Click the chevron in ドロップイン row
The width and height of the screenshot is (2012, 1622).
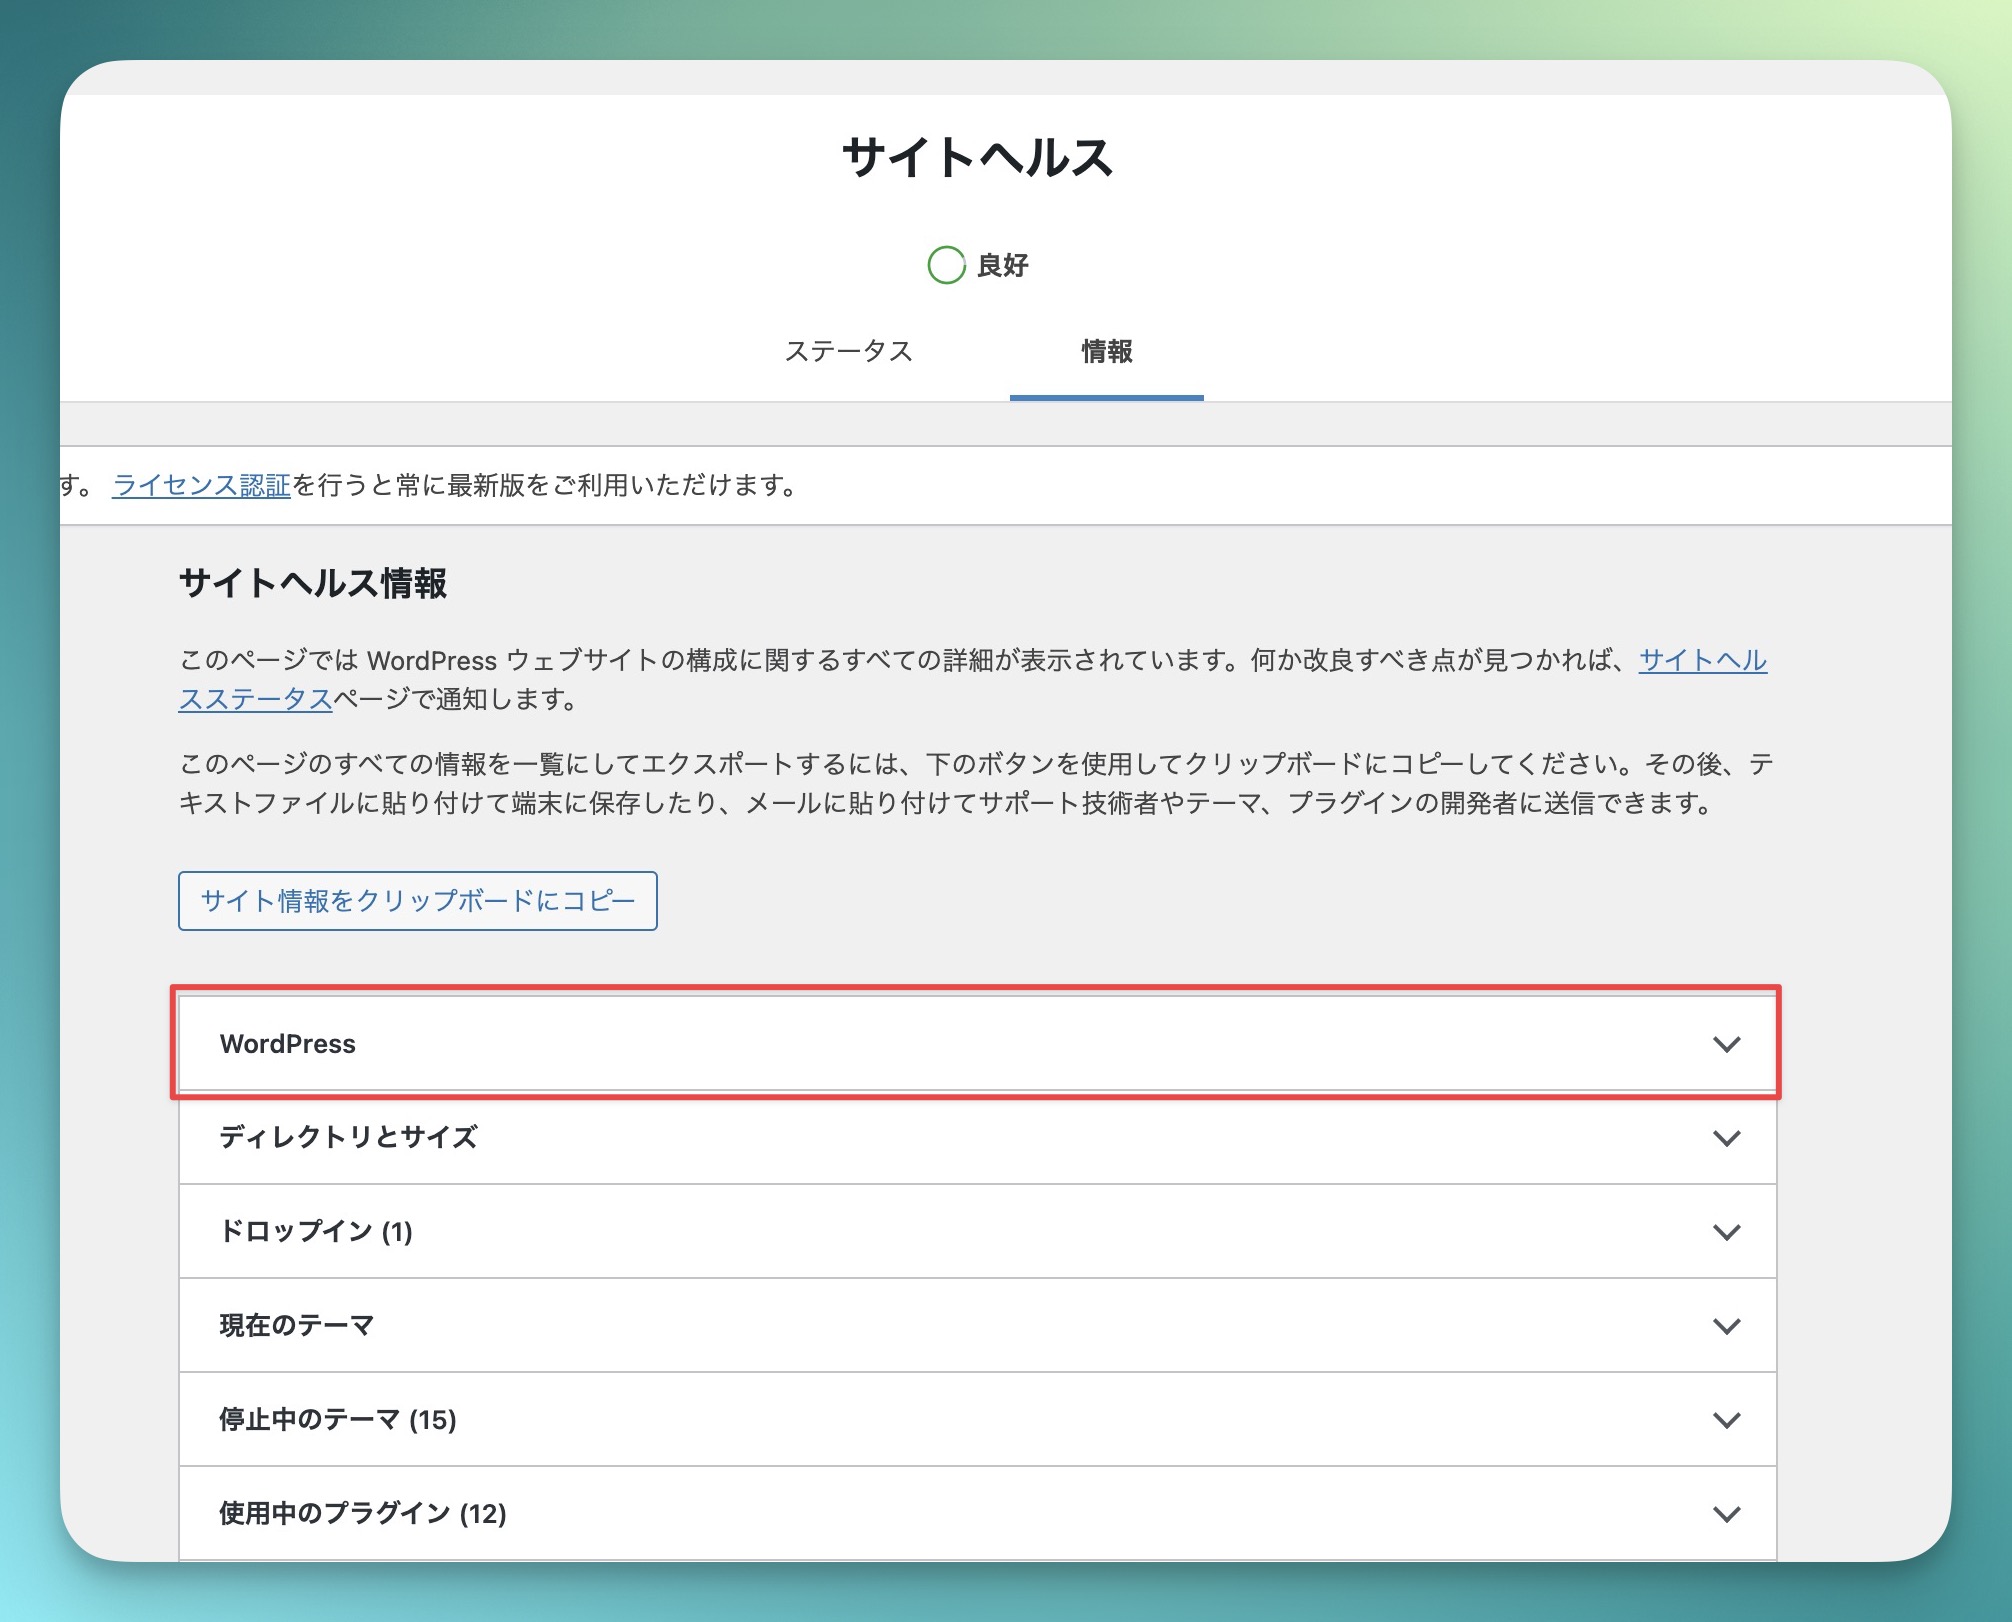[1727, 1232]
